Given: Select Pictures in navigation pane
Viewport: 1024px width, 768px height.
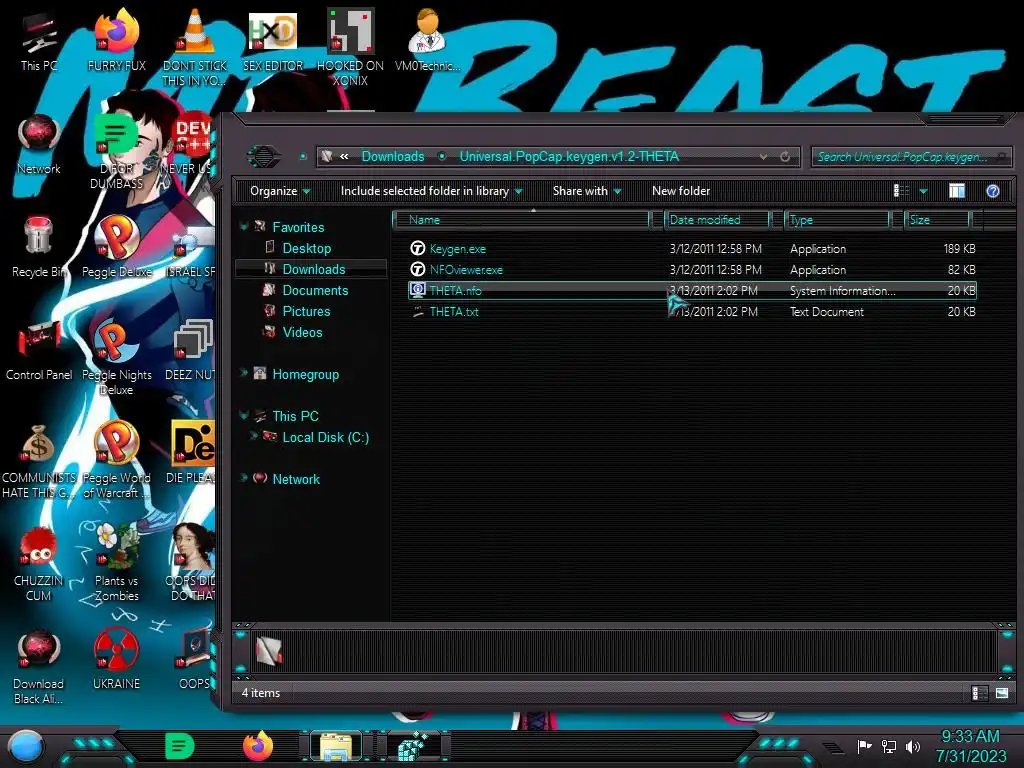Looking at the screenshot, I should coord(306,311).
